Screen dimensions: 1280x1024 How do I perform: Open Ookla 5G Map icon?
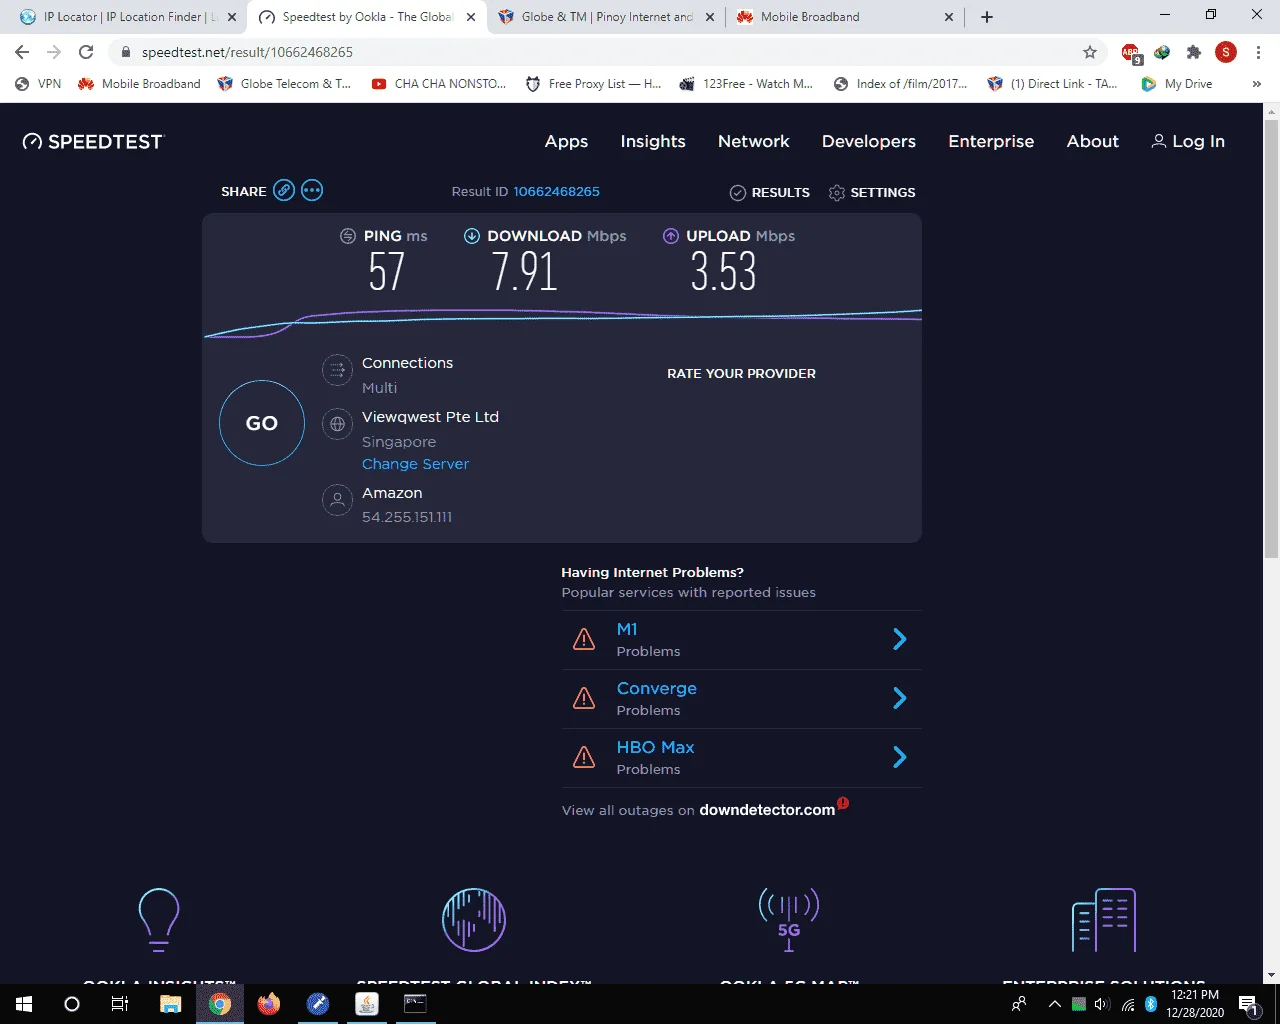789,919
